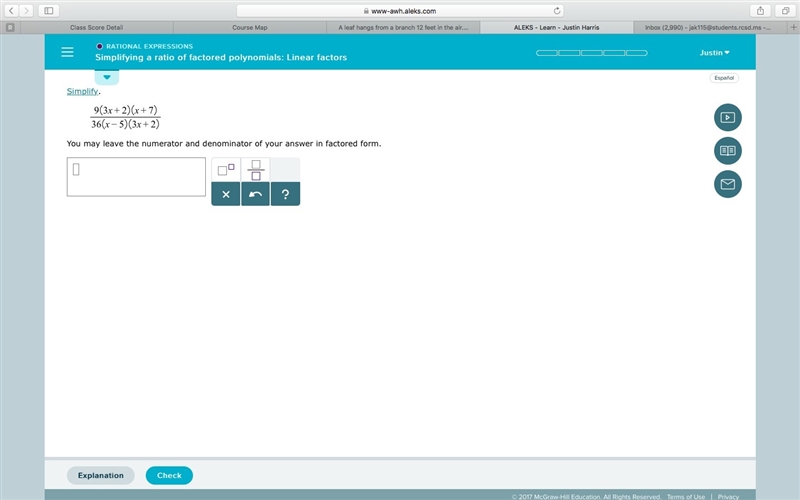Switch to the Course Map tab
The height and width of the screenshot is (500, 800).
pos(249,28)
